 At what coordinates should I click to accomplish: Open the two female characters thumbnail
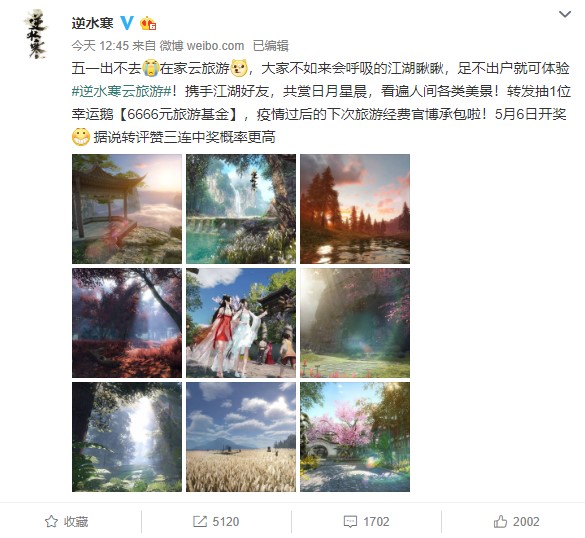[x=241, y=323]
